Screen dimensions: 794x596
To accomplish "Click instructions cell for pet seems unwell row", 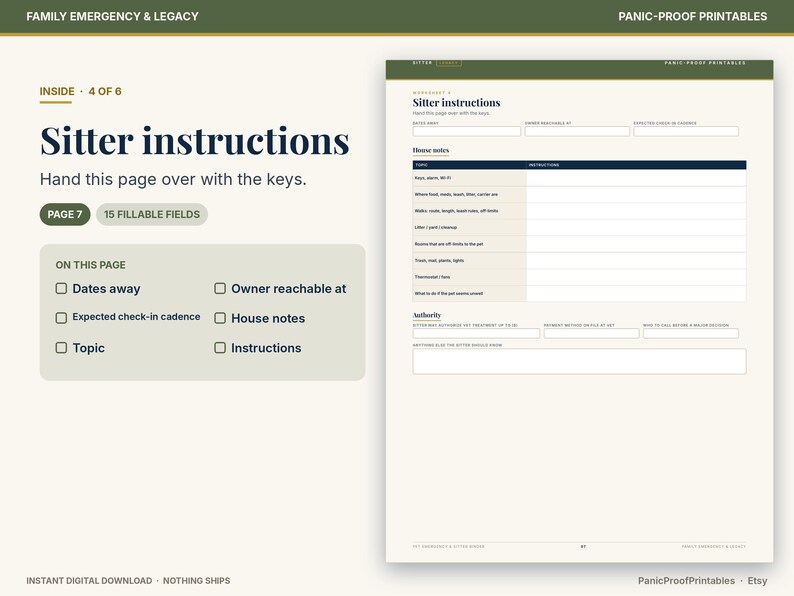I will (636, 294).
